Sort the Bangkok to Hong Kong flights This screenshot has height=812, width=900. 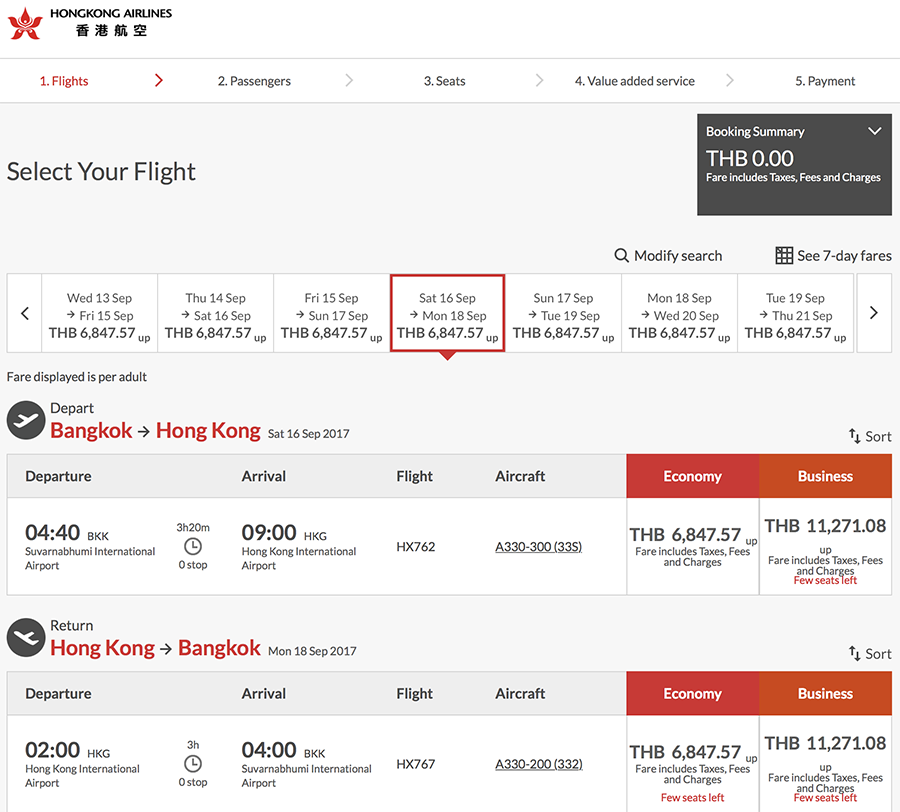870,436
